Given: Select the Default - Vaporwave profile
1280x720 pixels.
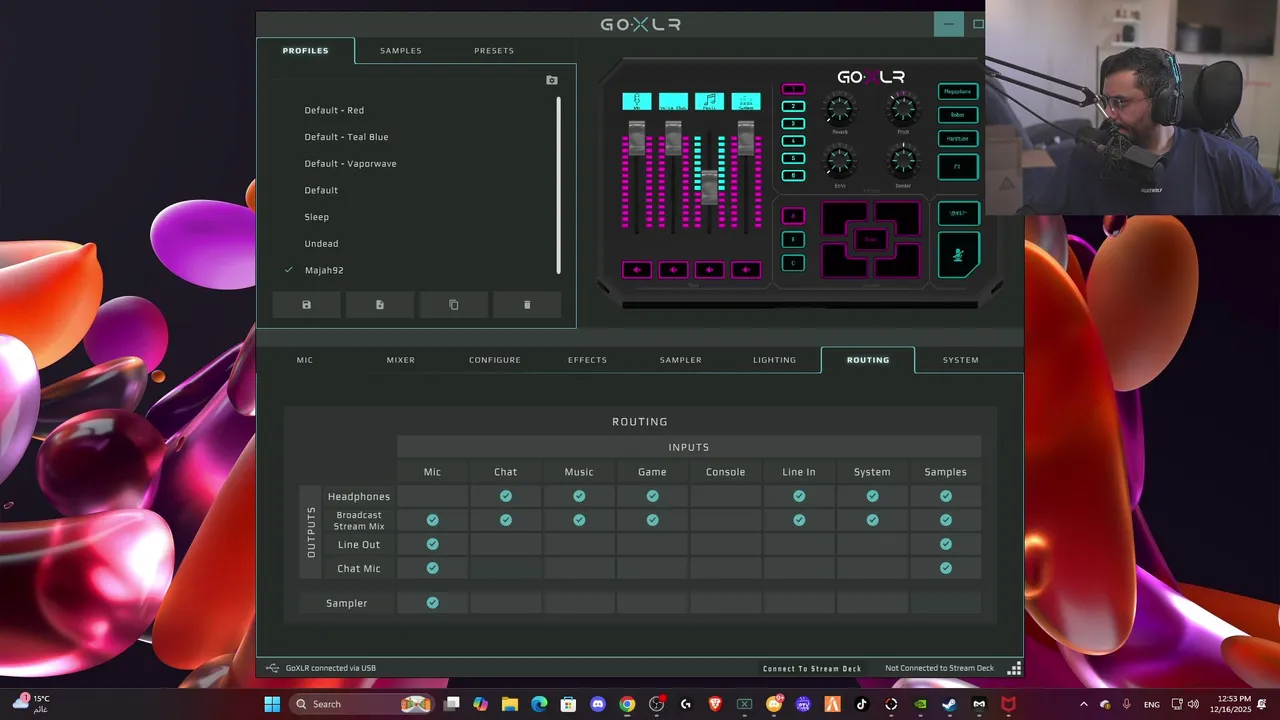Looking at the screenshot, I should tap(350, 163).
